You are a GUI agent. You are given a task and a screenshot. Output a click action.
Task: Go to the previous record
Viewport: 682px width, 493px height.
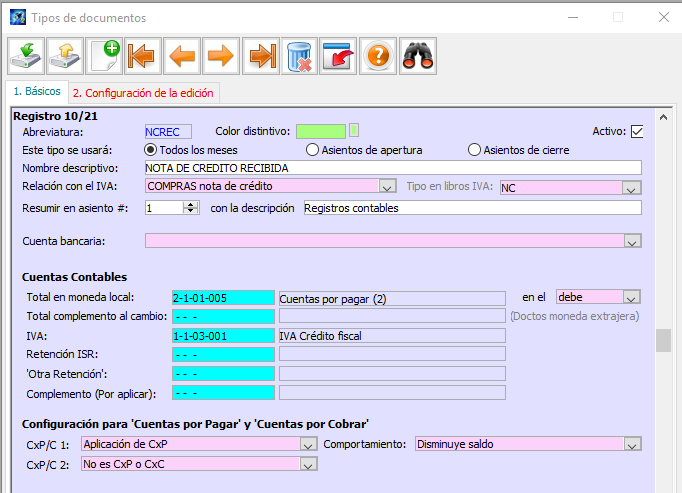pos(182,55)
